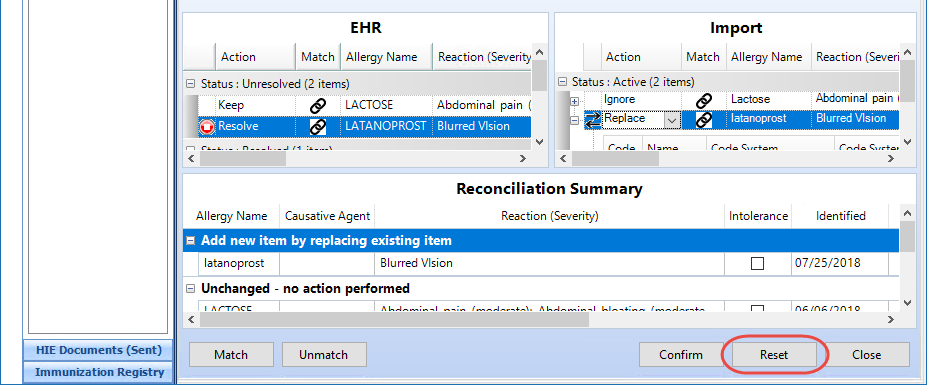This screenshot has width=927, height=385.
Task: Open HIE Documents (Sent) tab
Action: [99, 350]
